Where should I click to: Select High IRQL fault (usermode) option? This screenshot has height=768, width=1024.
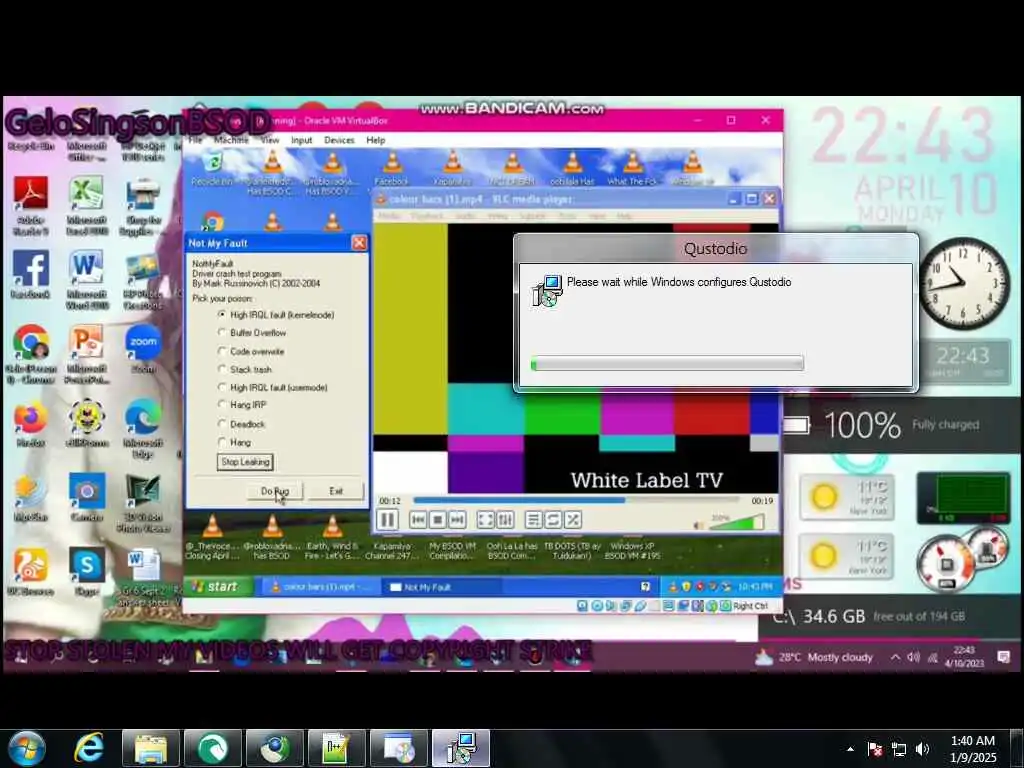click(273, 387)
